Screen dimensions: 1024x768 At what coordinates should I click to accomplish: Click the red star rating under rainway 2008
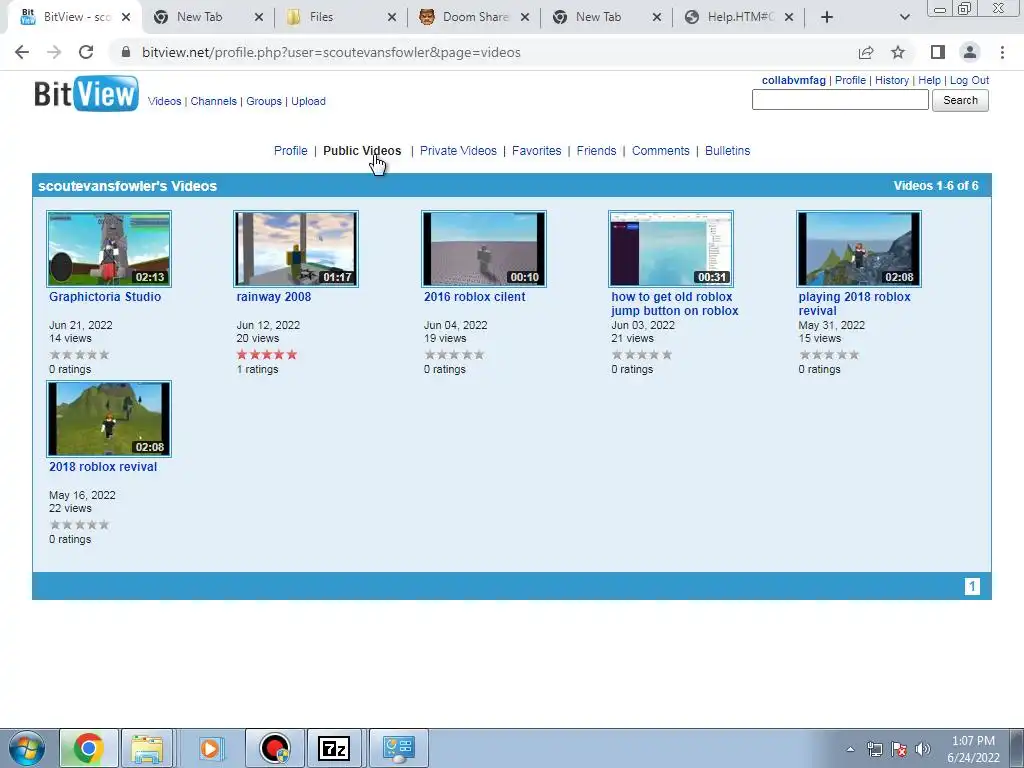click(x=266, y=355)
